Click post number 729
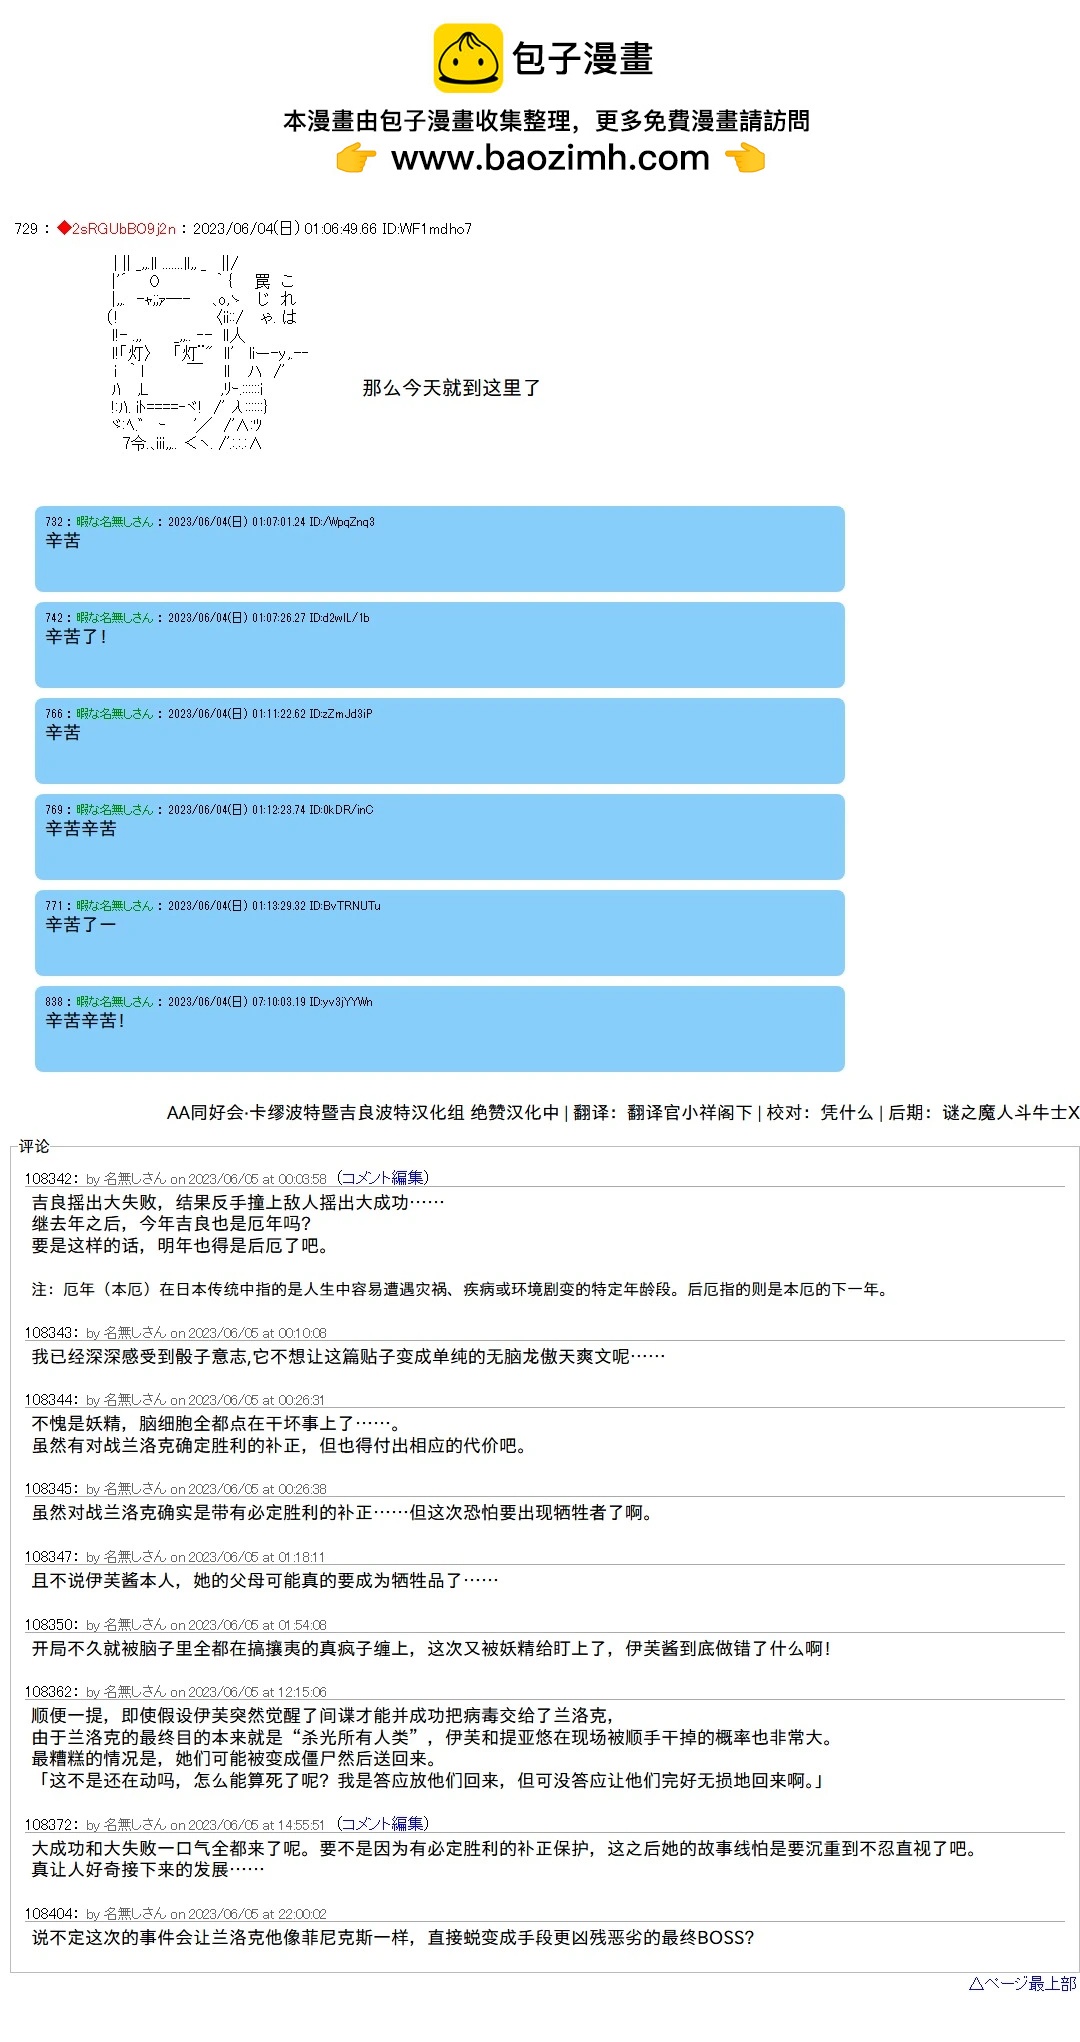The width and height of the screenshot is (1080, 2042). [26, 229]
